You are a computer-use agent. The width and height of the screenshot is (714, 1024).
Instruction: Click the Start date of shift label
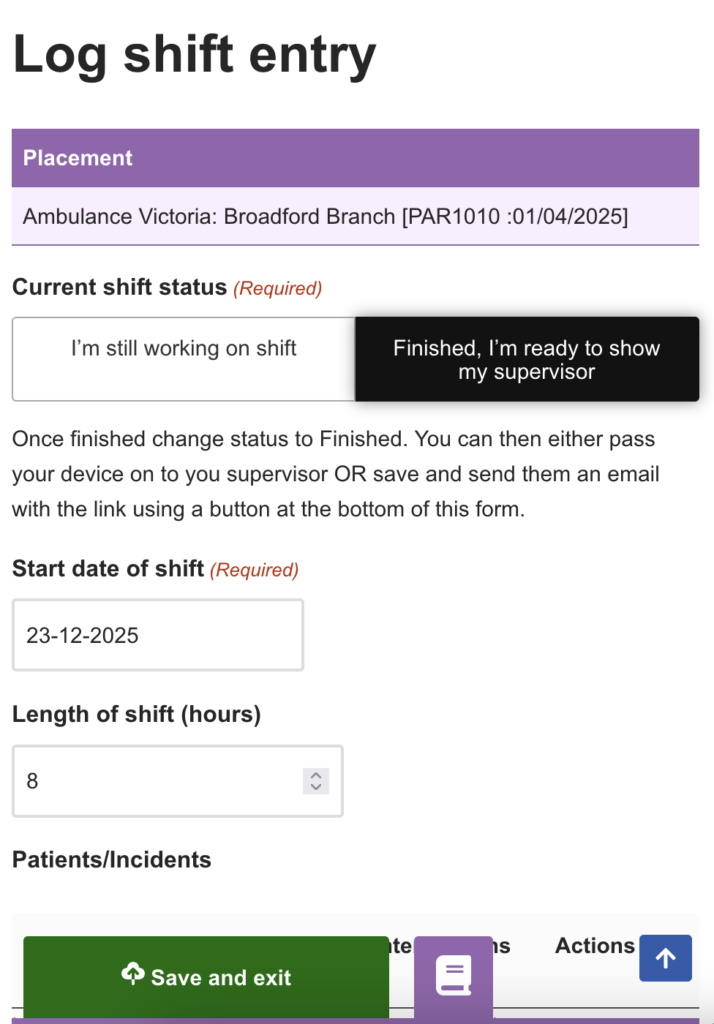(108, 569)
